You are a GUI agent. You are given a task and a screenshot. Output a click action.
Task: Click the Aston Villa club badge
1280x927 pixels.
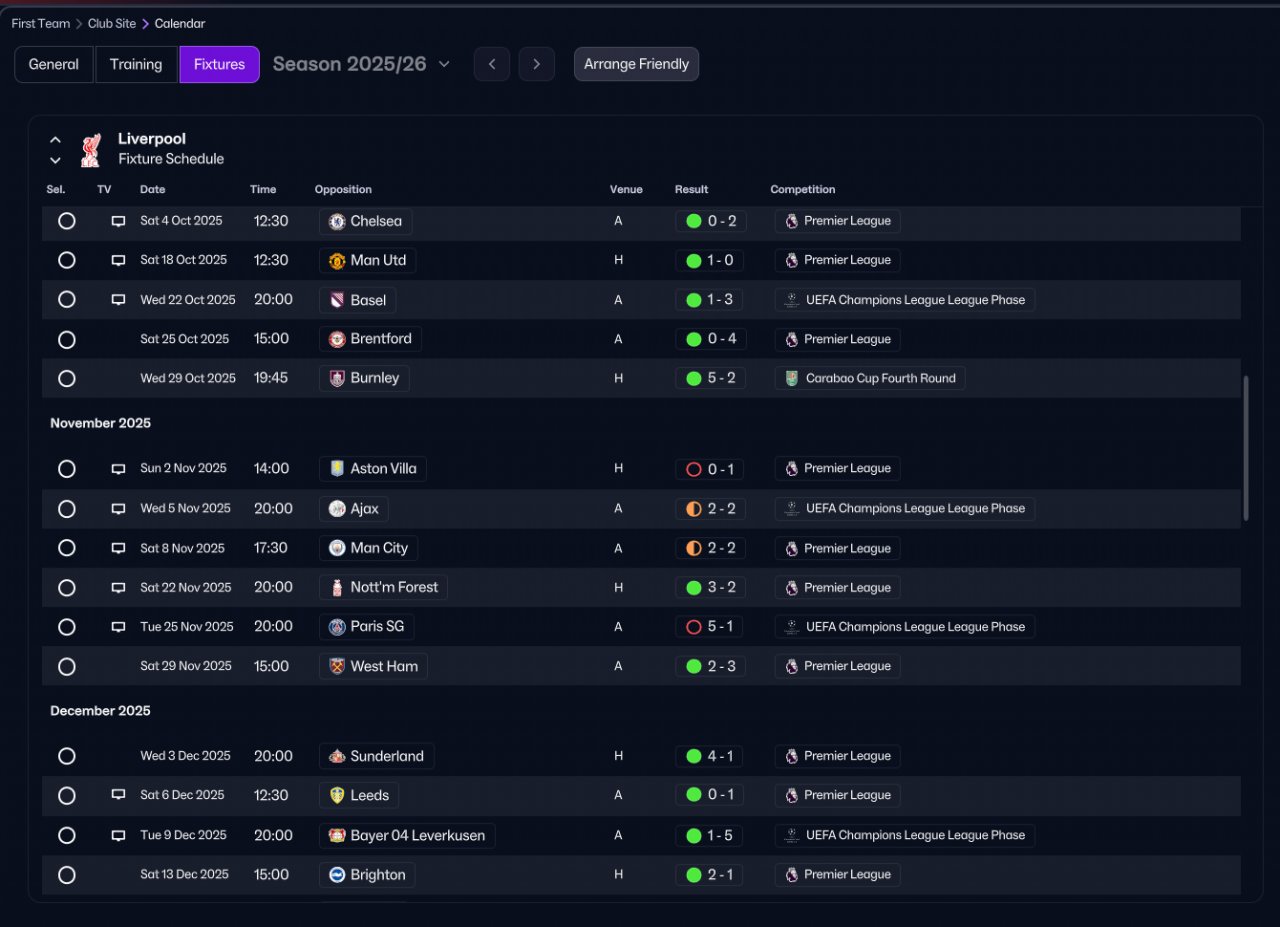337,468
